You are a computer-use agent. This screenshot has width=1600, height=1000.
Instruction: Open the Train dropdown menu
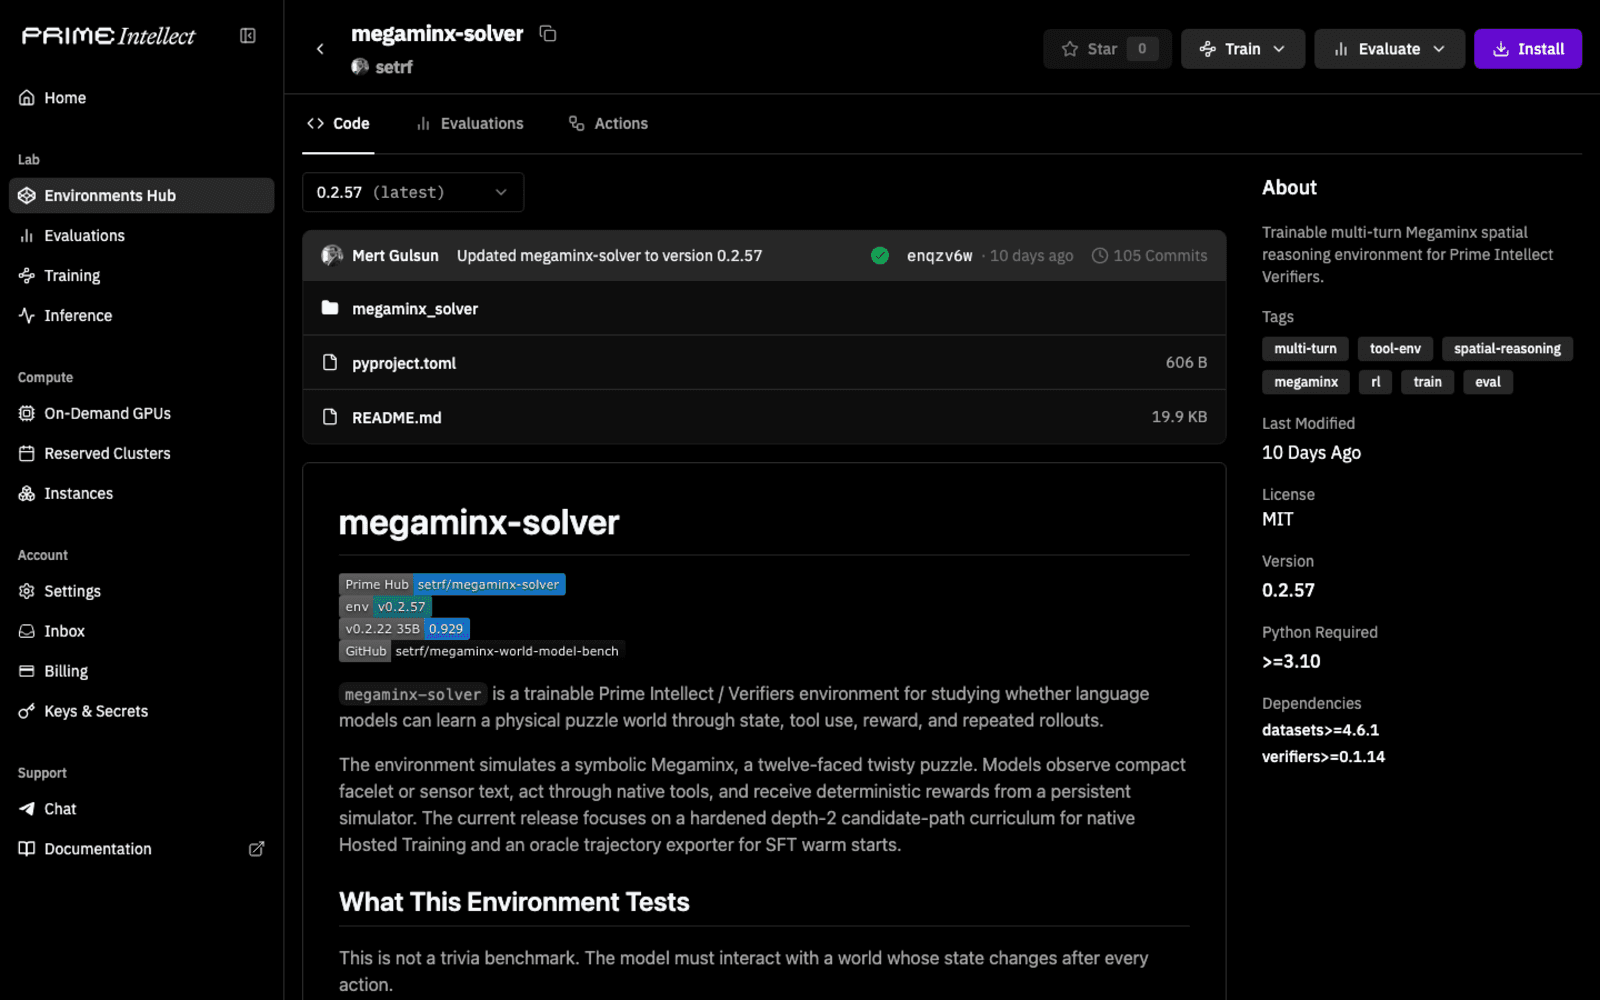pyautogui.click(x=1242, y=48)
